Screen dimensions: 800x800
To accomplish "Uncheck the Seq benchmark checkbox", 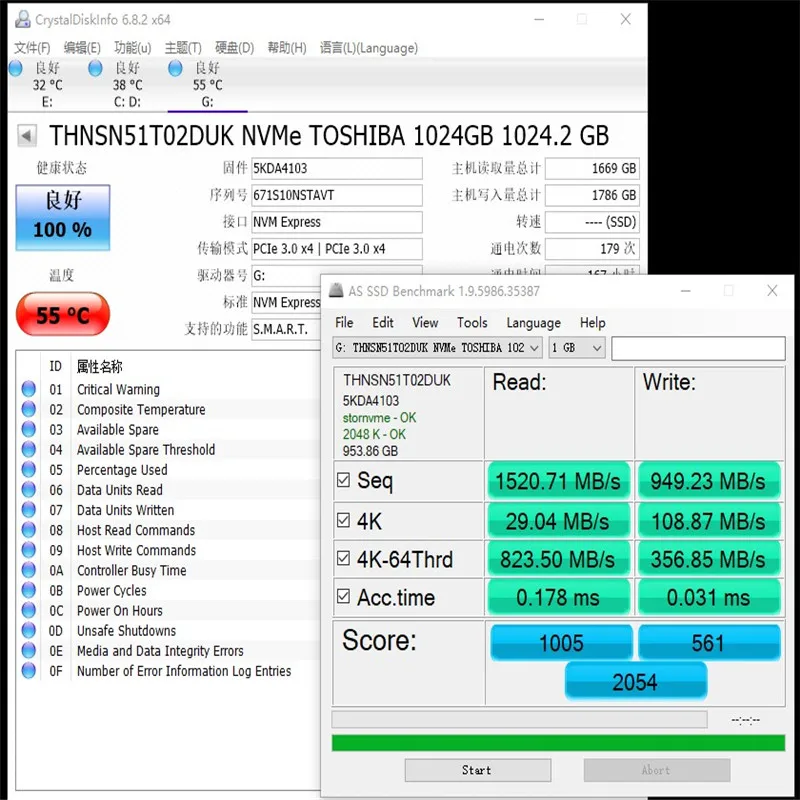I will [342, 481].
